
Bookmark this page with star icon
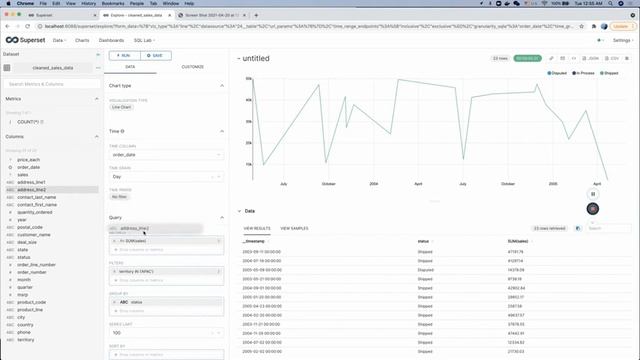tap(582, 26)
